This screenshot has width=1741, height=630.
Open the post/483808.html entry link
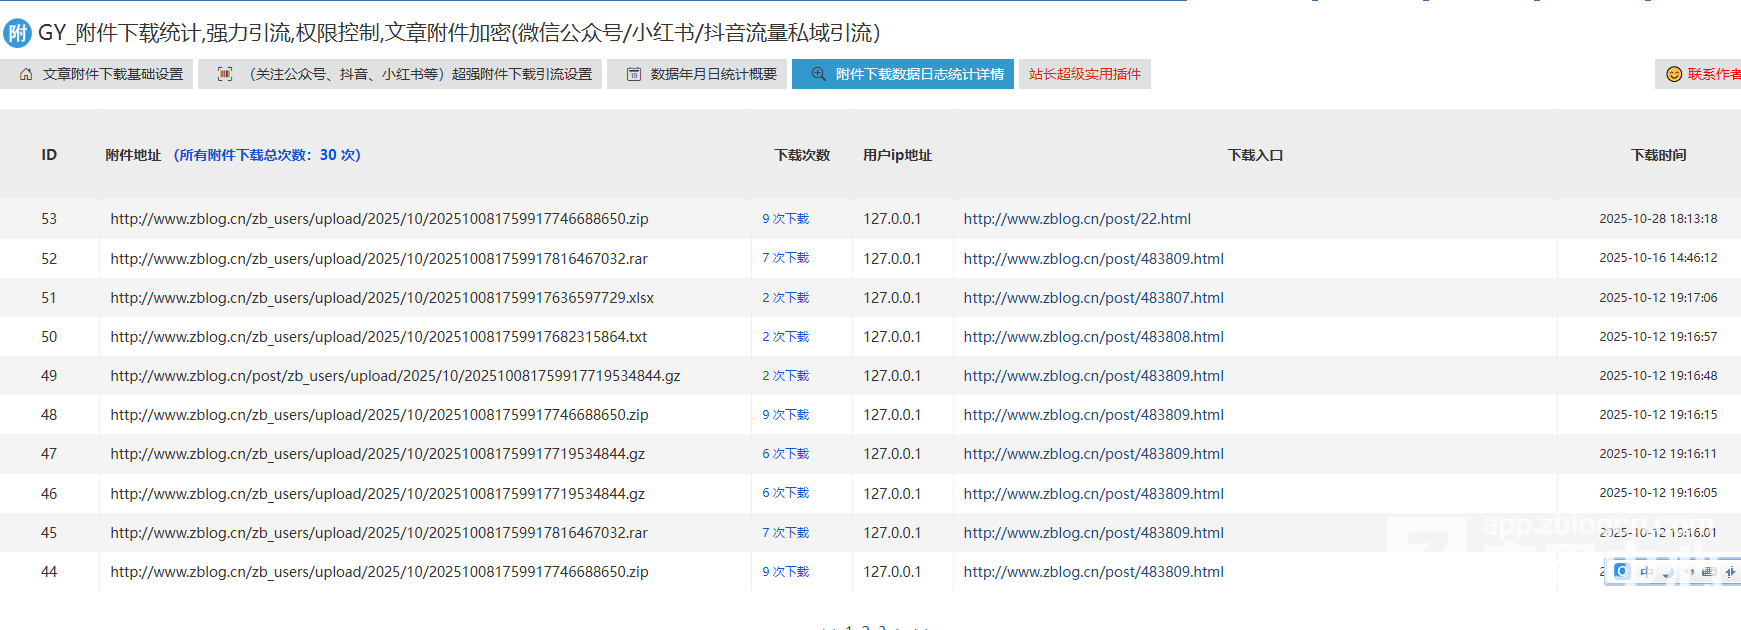[1093, 337]
